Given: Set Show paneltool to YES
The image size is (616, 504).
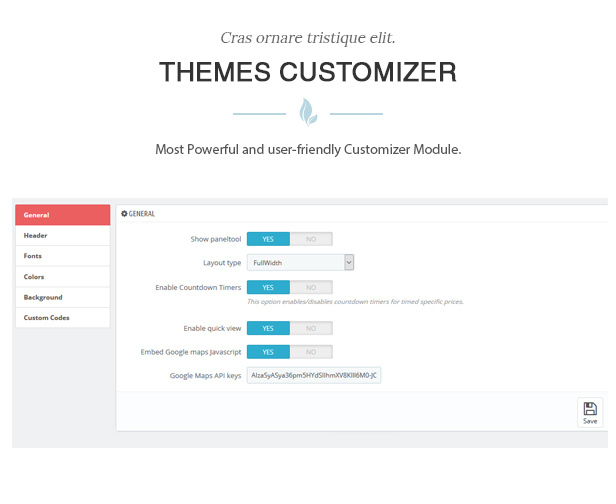Looking at the screenshot, I should [268, 239].
